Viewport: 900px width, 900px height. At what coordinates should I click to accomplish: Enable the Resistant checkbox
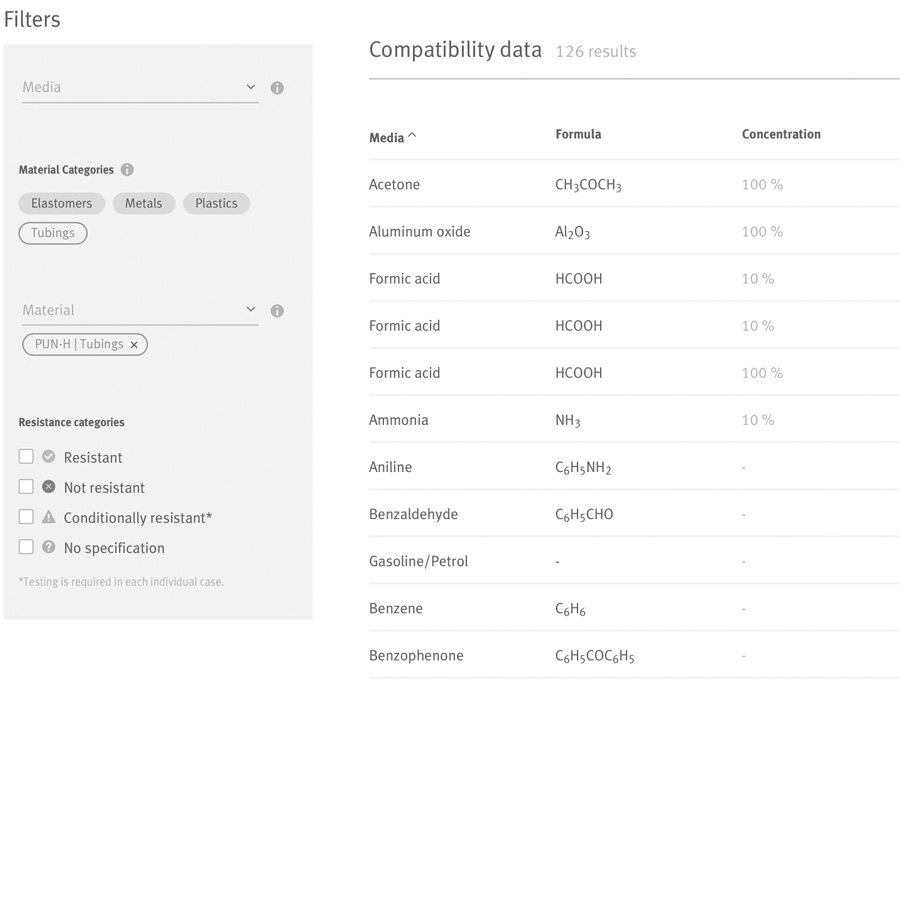click(x=26, y=457)
